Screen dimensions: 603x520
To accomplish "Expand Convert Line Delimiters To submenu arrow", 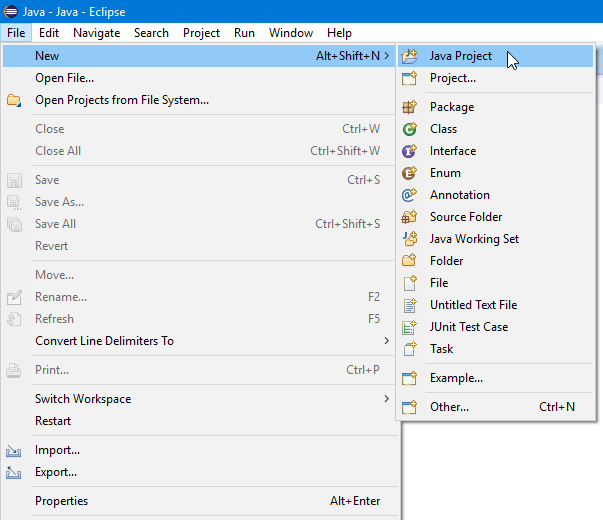I will point(387,341).
